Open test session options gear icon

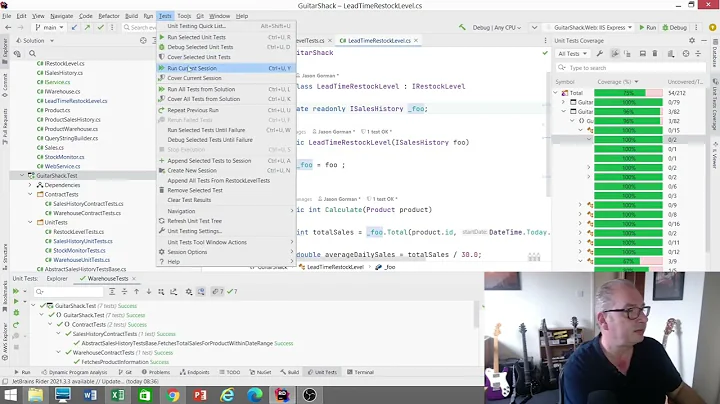tap(189, 292)
